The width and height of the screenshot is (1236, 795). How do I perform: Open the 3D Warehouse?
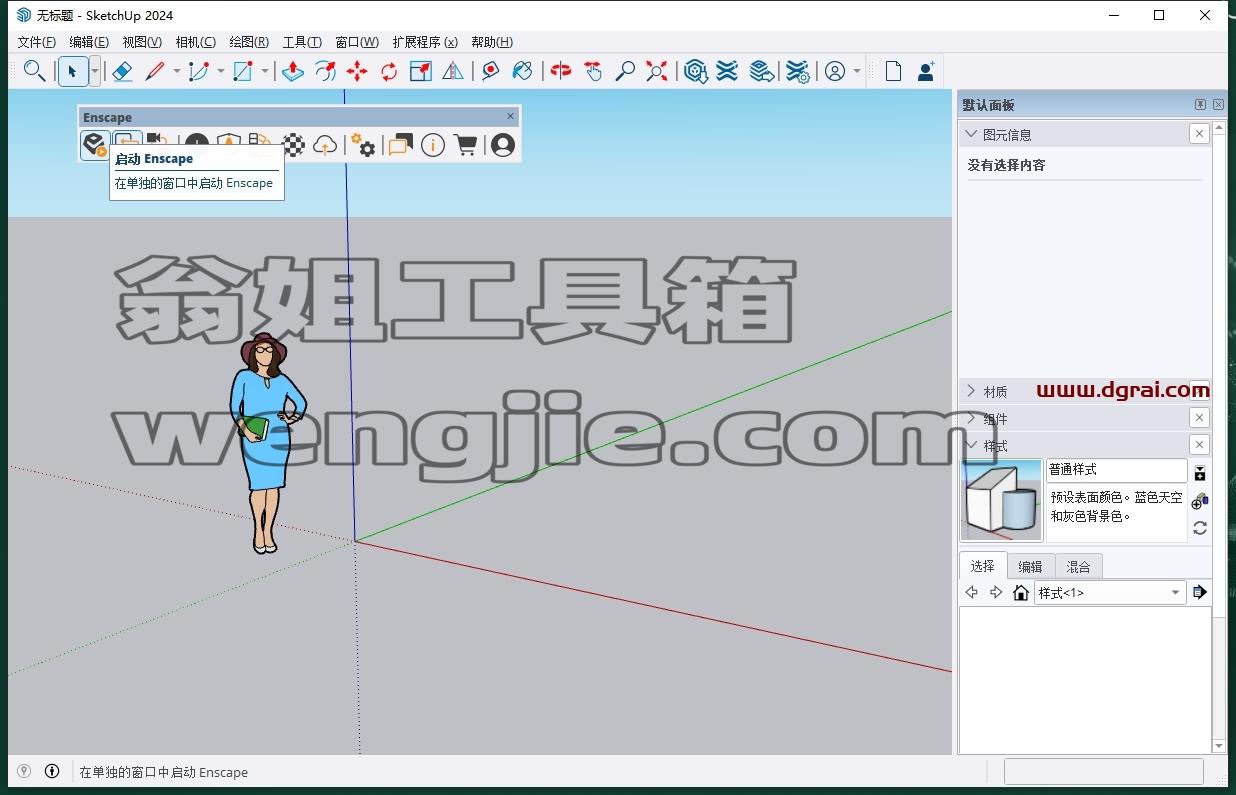coord(696,71)
